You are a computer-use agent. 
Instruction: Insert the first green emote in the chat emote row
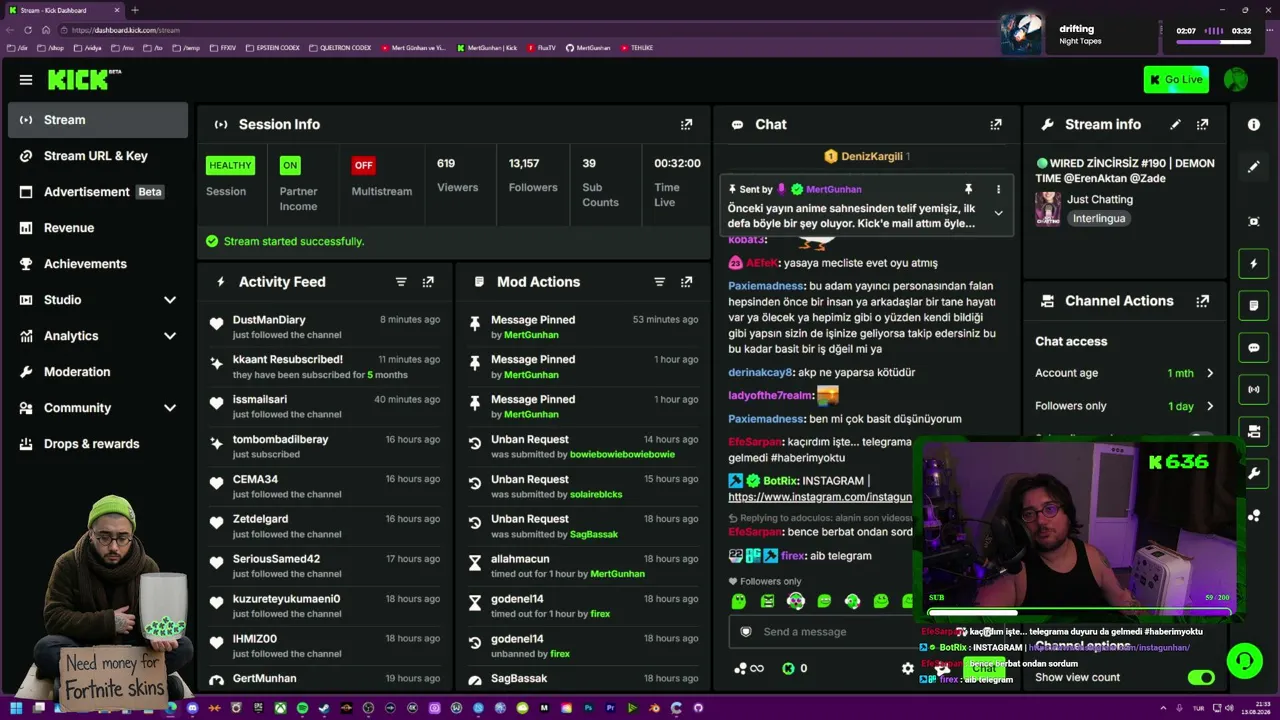pyautogui.click(x=739, y=601)
